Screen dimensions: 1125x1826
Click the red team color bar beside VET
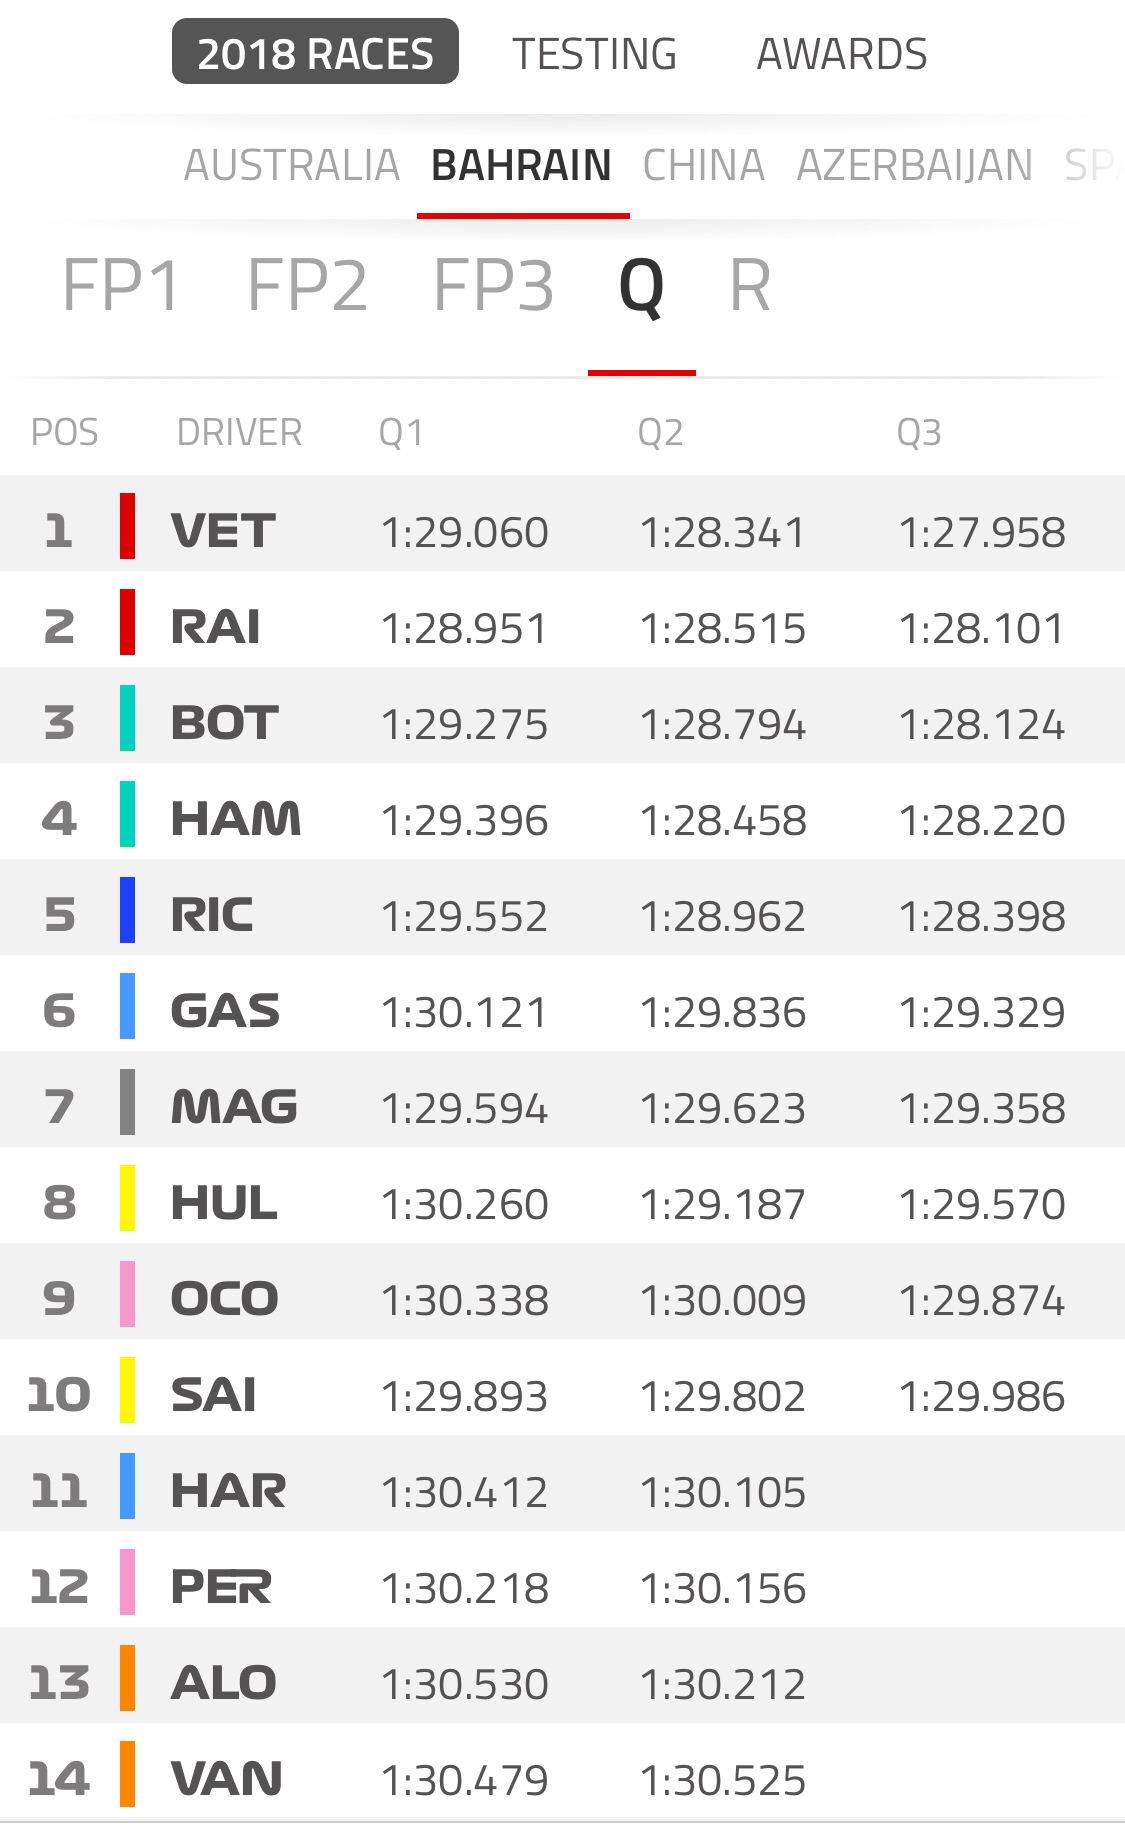[127, 525]
